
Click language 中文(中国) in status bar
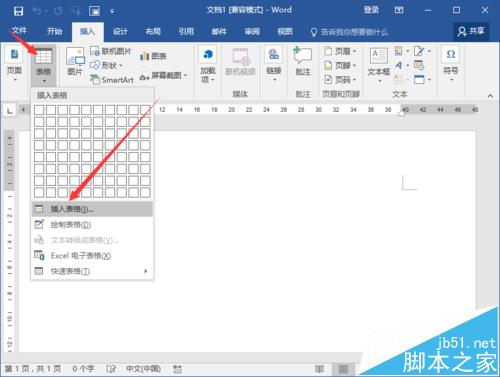tap(143, 369)
